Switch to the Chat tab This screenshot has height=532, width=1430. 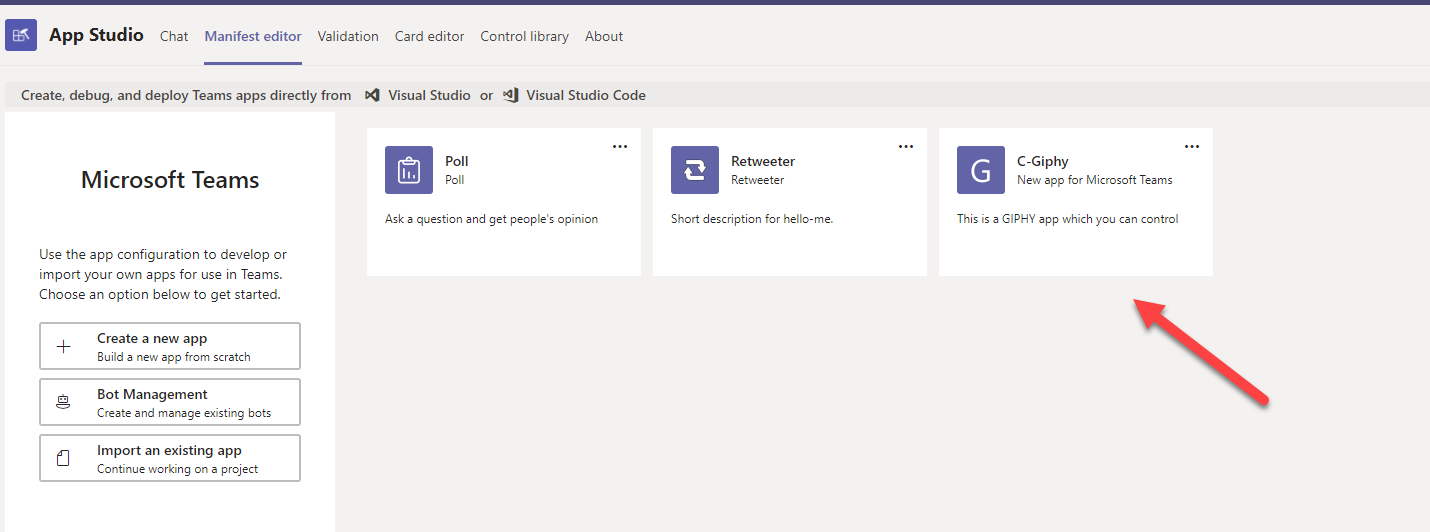tap(174, 36)
